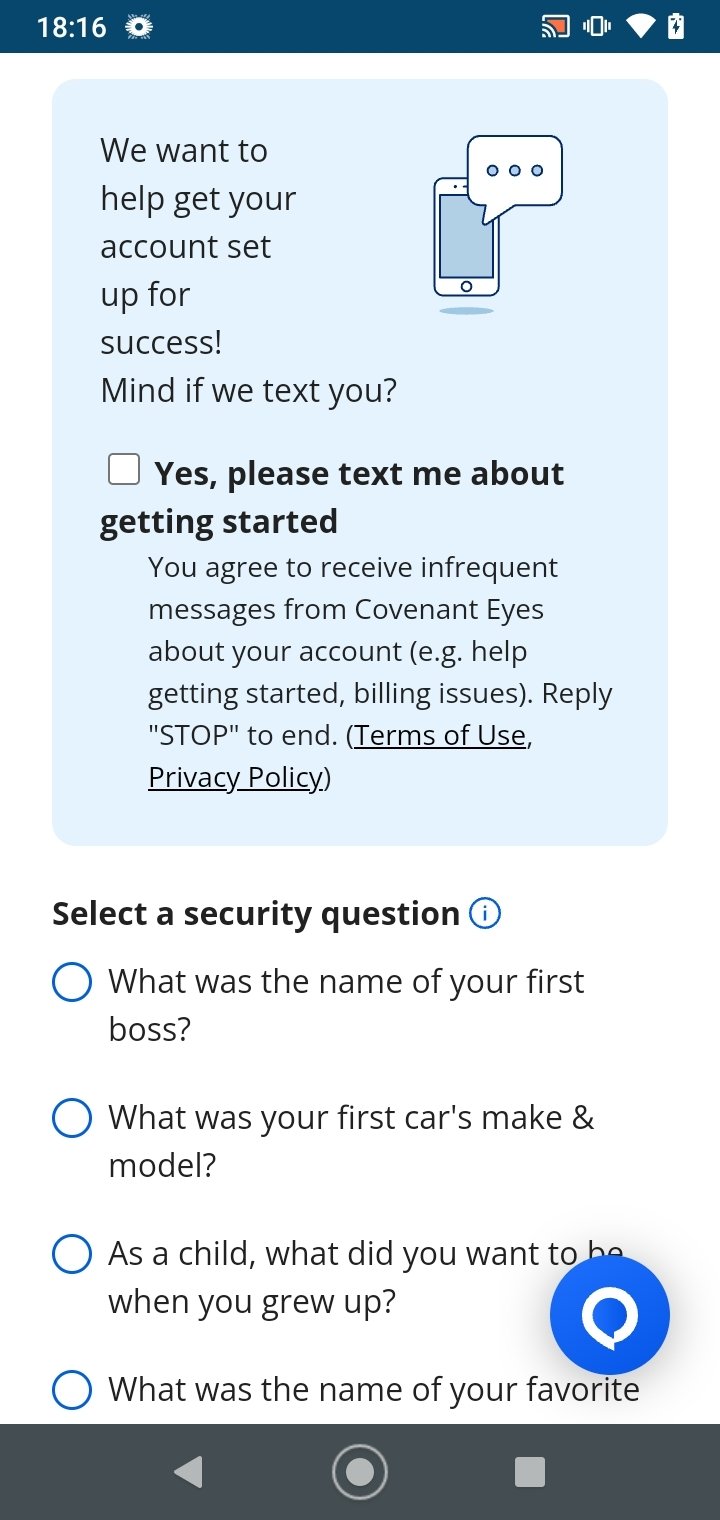The image size is (720, 1520).
Task: Select the first boss security question
Action: click(72, 982)
